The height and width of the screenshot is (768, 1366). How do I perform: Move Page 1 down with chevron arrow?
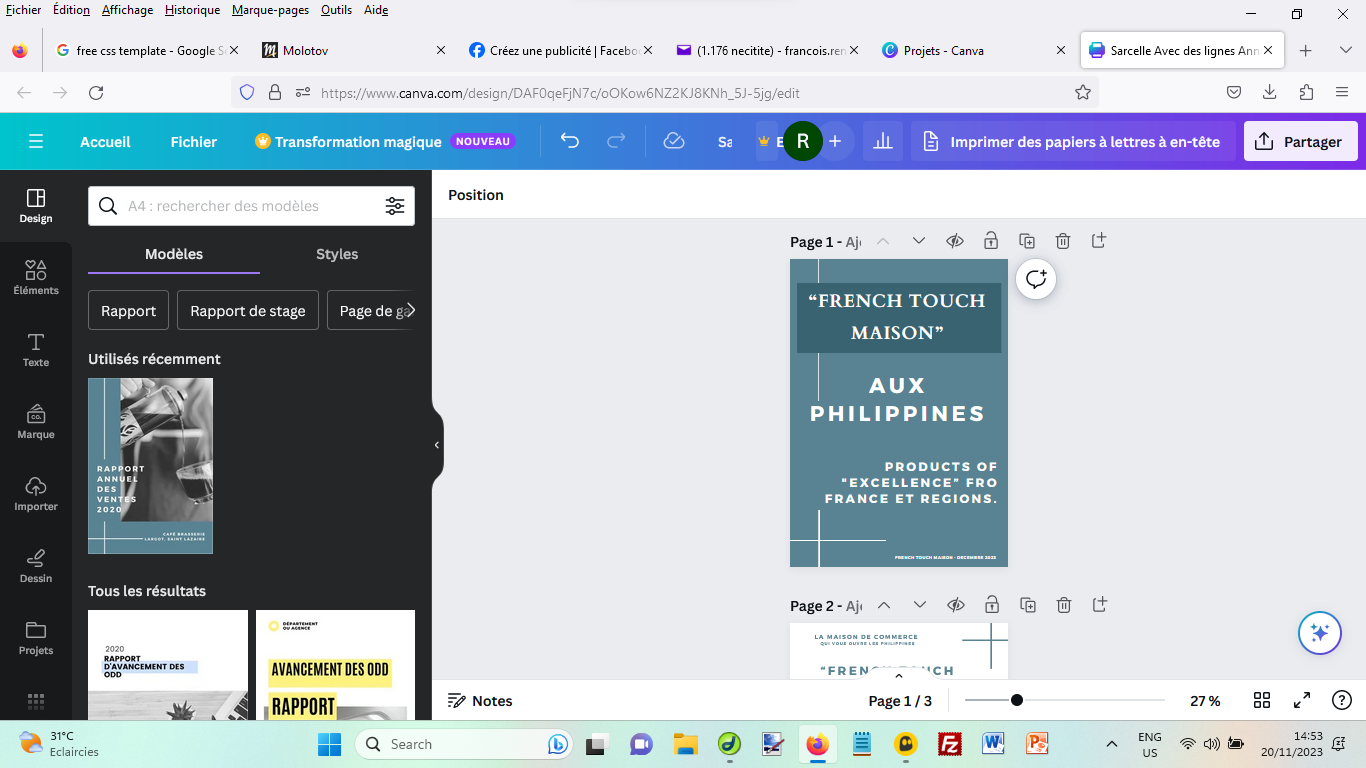[x=919, y=241]
